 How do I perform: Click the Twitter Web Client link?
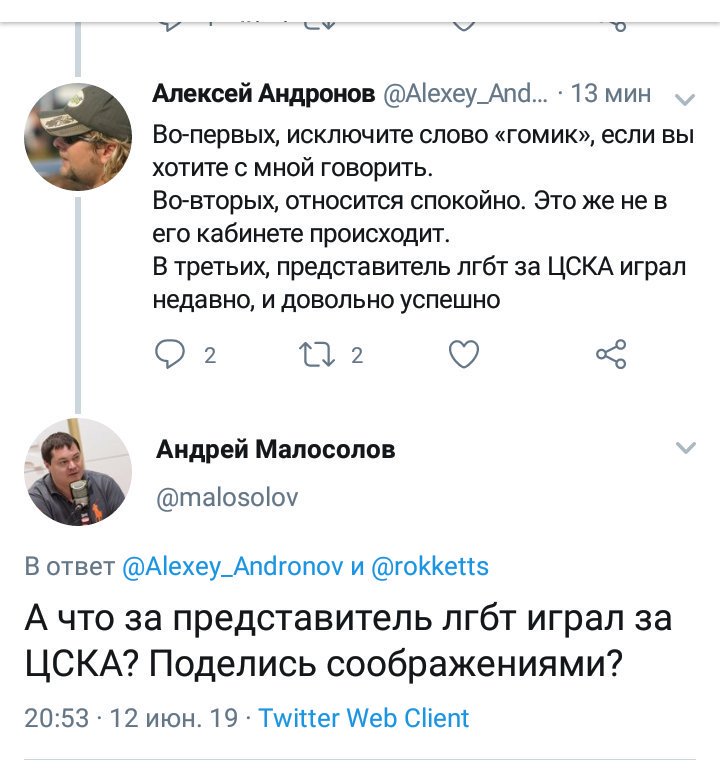click(x=364, y=718)
